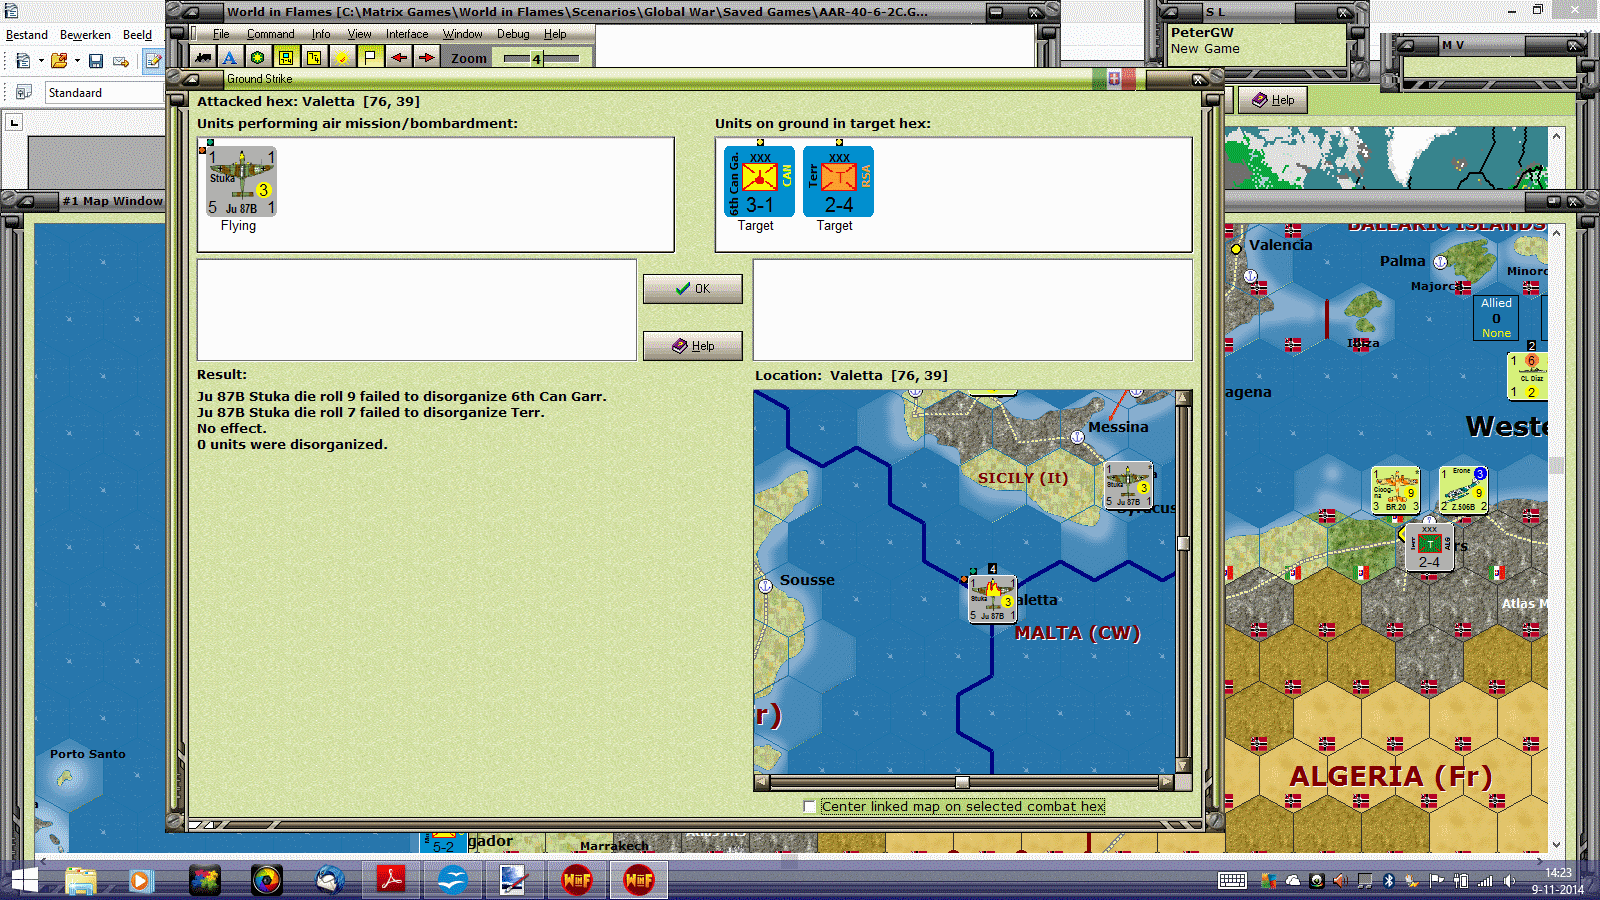Click the send by email envelope icon
Screen dimensions: 1600x900
click(121, 61)
